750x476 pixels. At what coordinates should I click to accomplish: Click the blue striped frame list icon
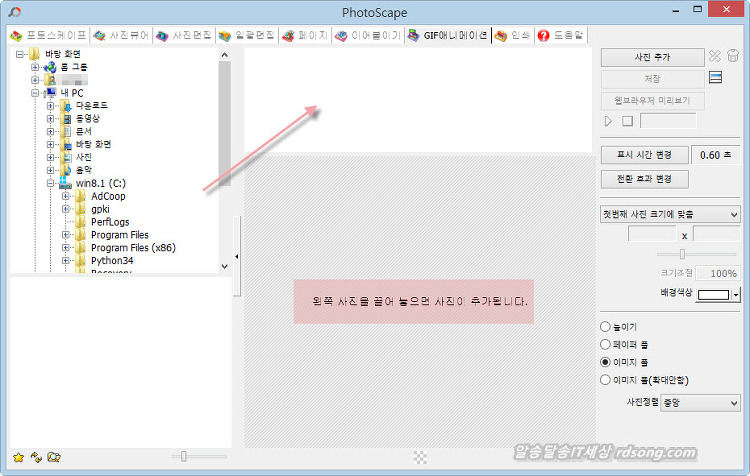tap(715, 78)
